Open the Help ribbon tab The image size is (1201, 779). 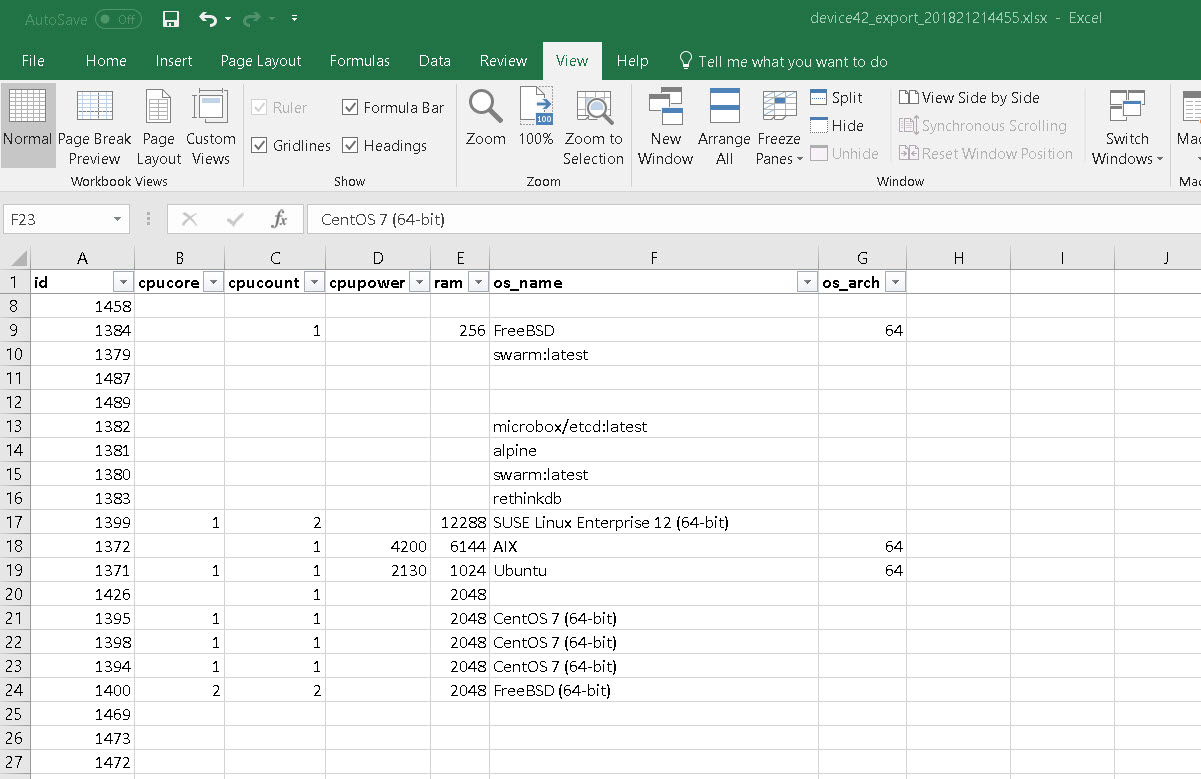[632, 61]
